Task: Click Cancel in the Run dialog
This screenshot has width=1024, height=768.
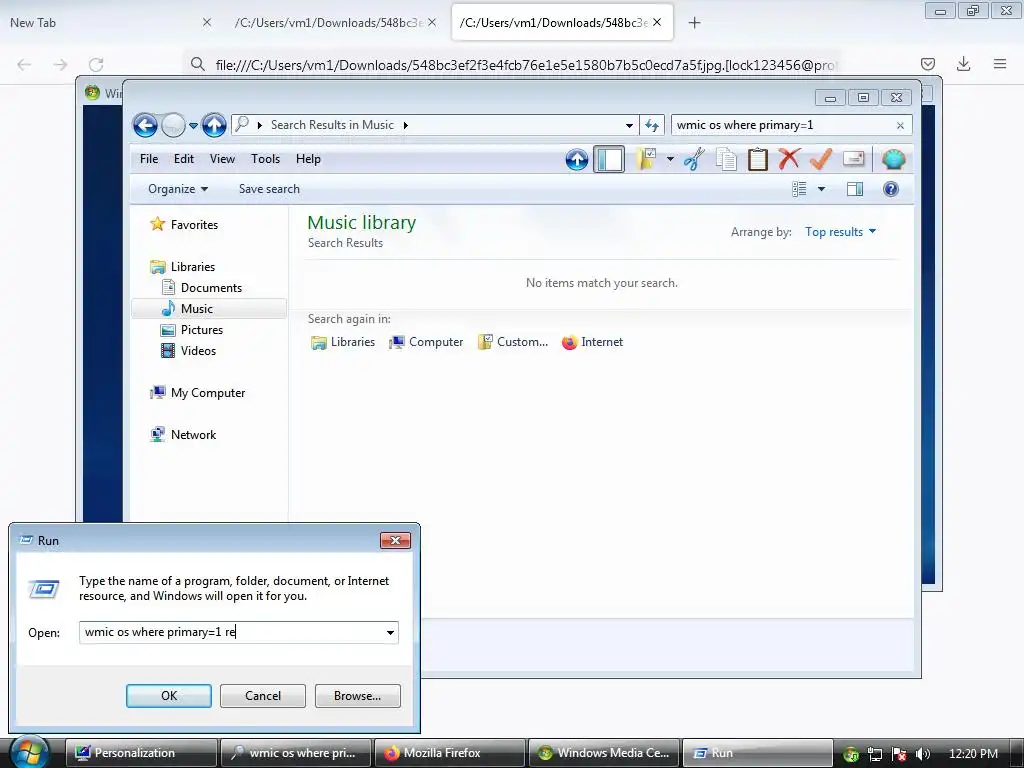Action: pyautogui.click(x=263, y=696)
